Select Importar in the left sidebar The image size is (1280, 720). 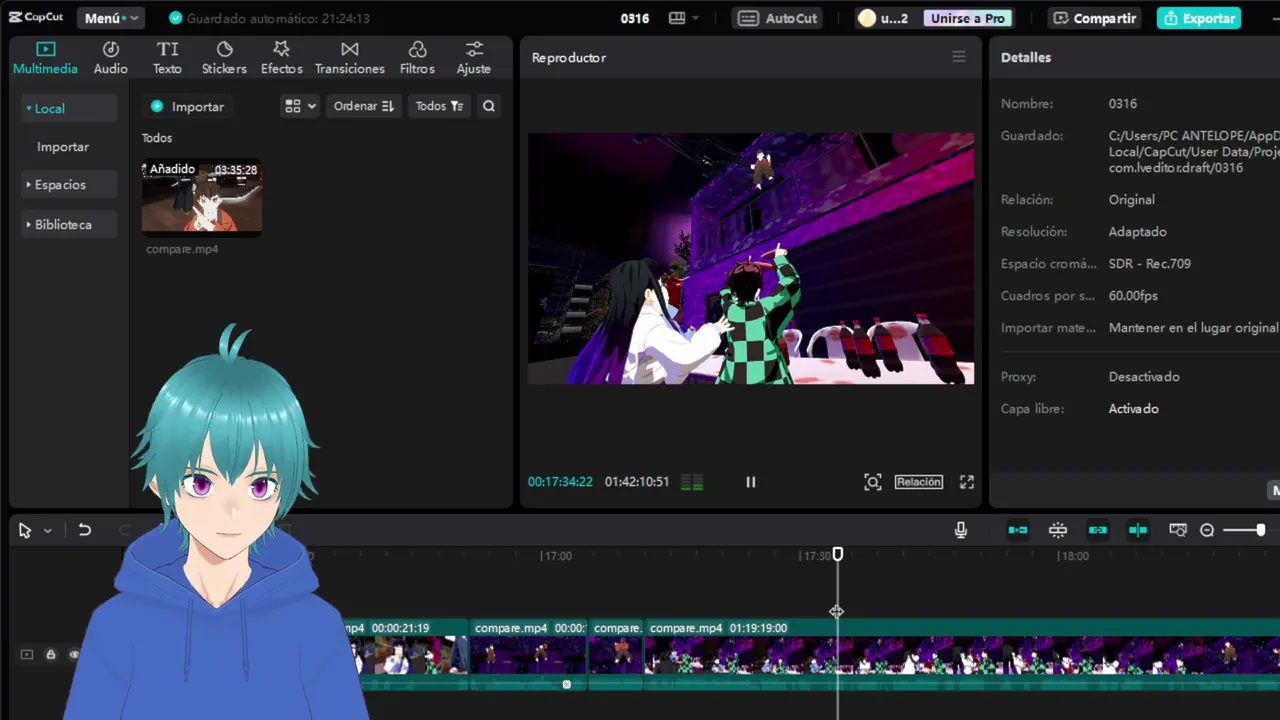tap(63, 147)
